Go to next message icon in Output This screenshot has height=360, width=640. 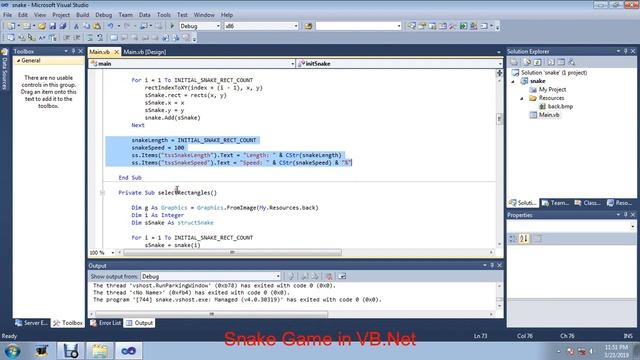[x=315, y=276]
